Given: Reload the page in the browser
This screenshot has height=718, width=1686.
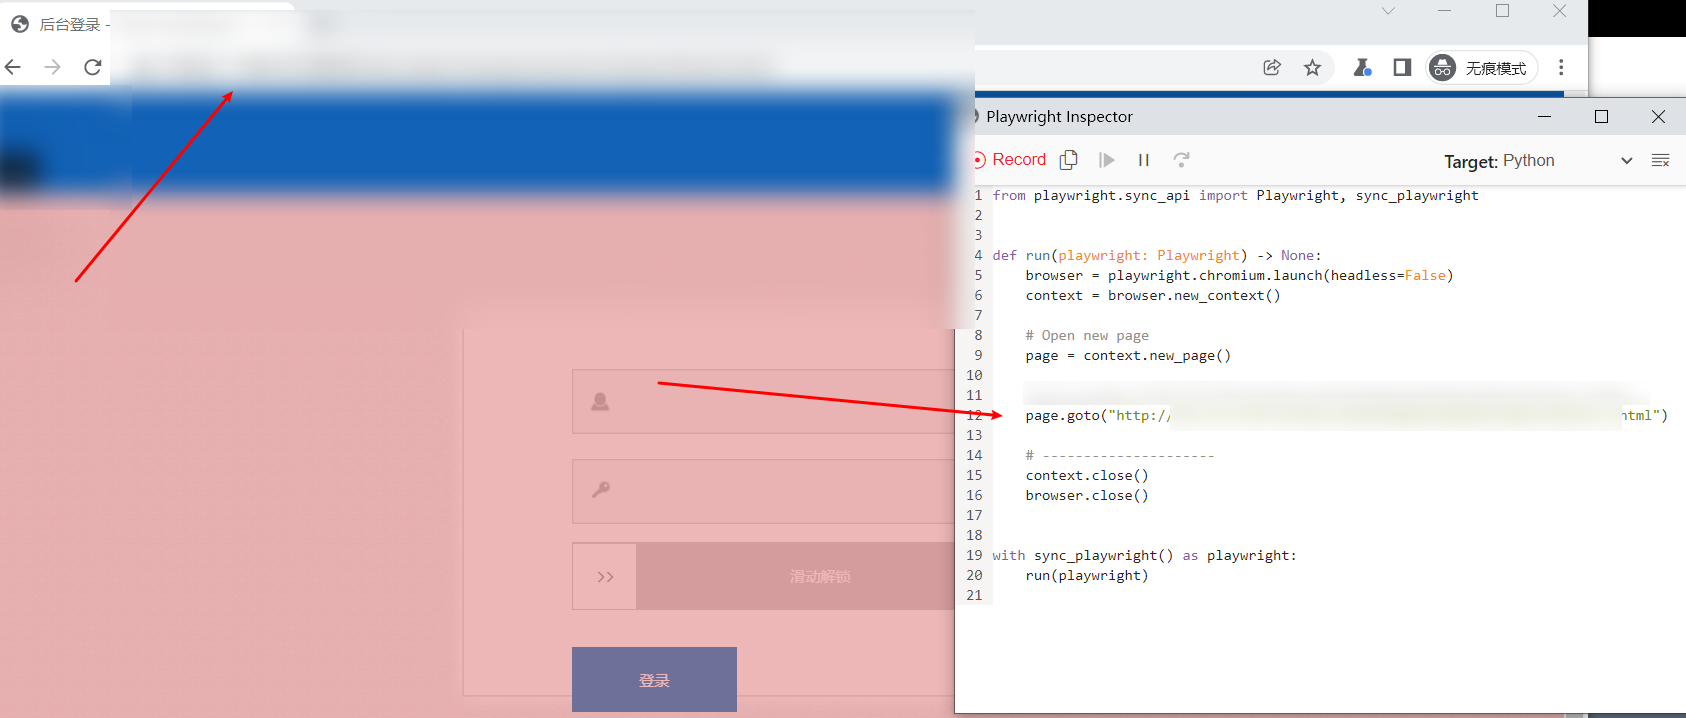Looking at the screenshot, I should click(x=93, y=67).
